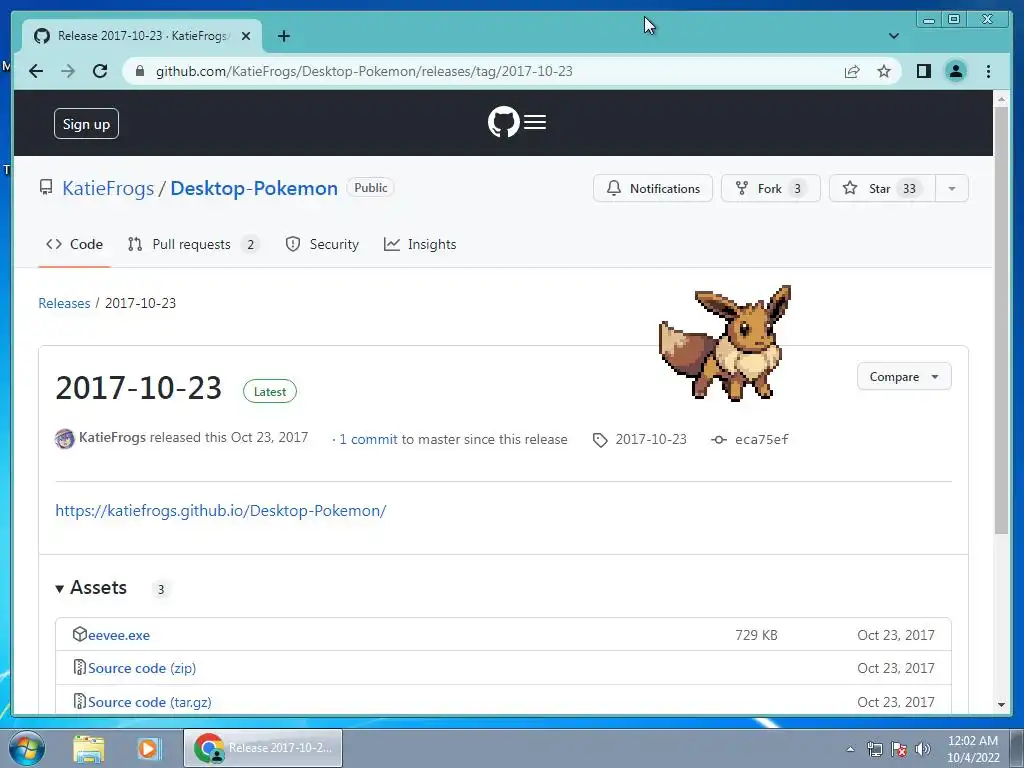
Task: Click the browser Forward arrow
Action: click(68, 71)
